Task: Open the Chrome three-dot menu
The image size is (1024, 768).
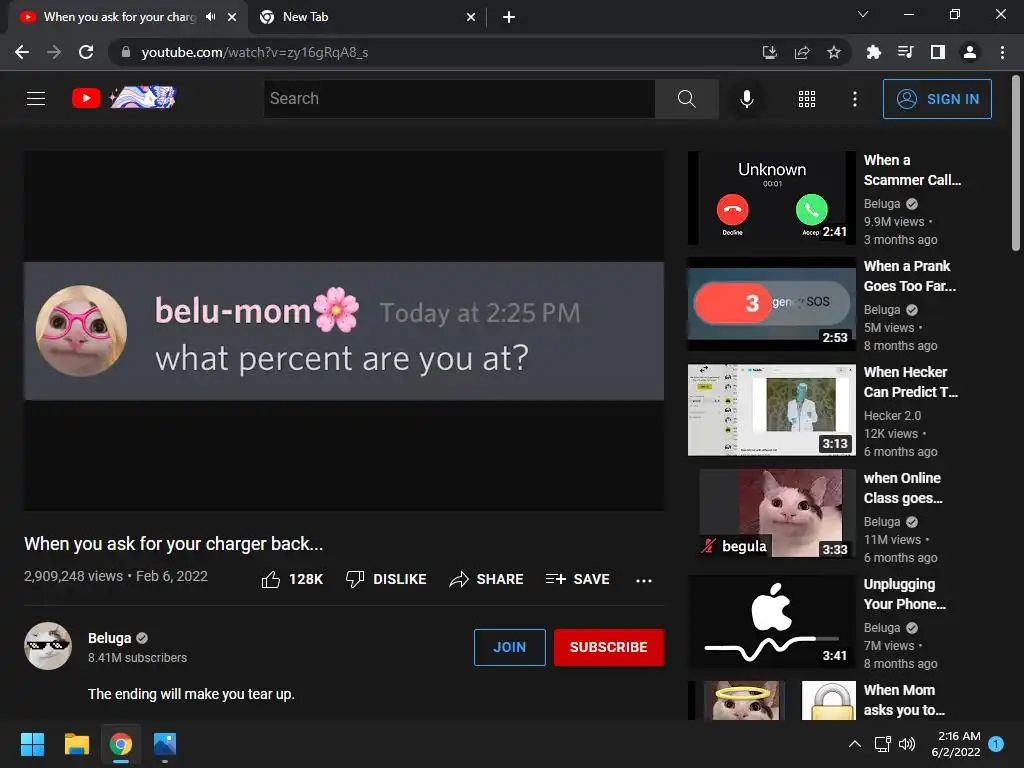Action: [x=1002, y=52]
